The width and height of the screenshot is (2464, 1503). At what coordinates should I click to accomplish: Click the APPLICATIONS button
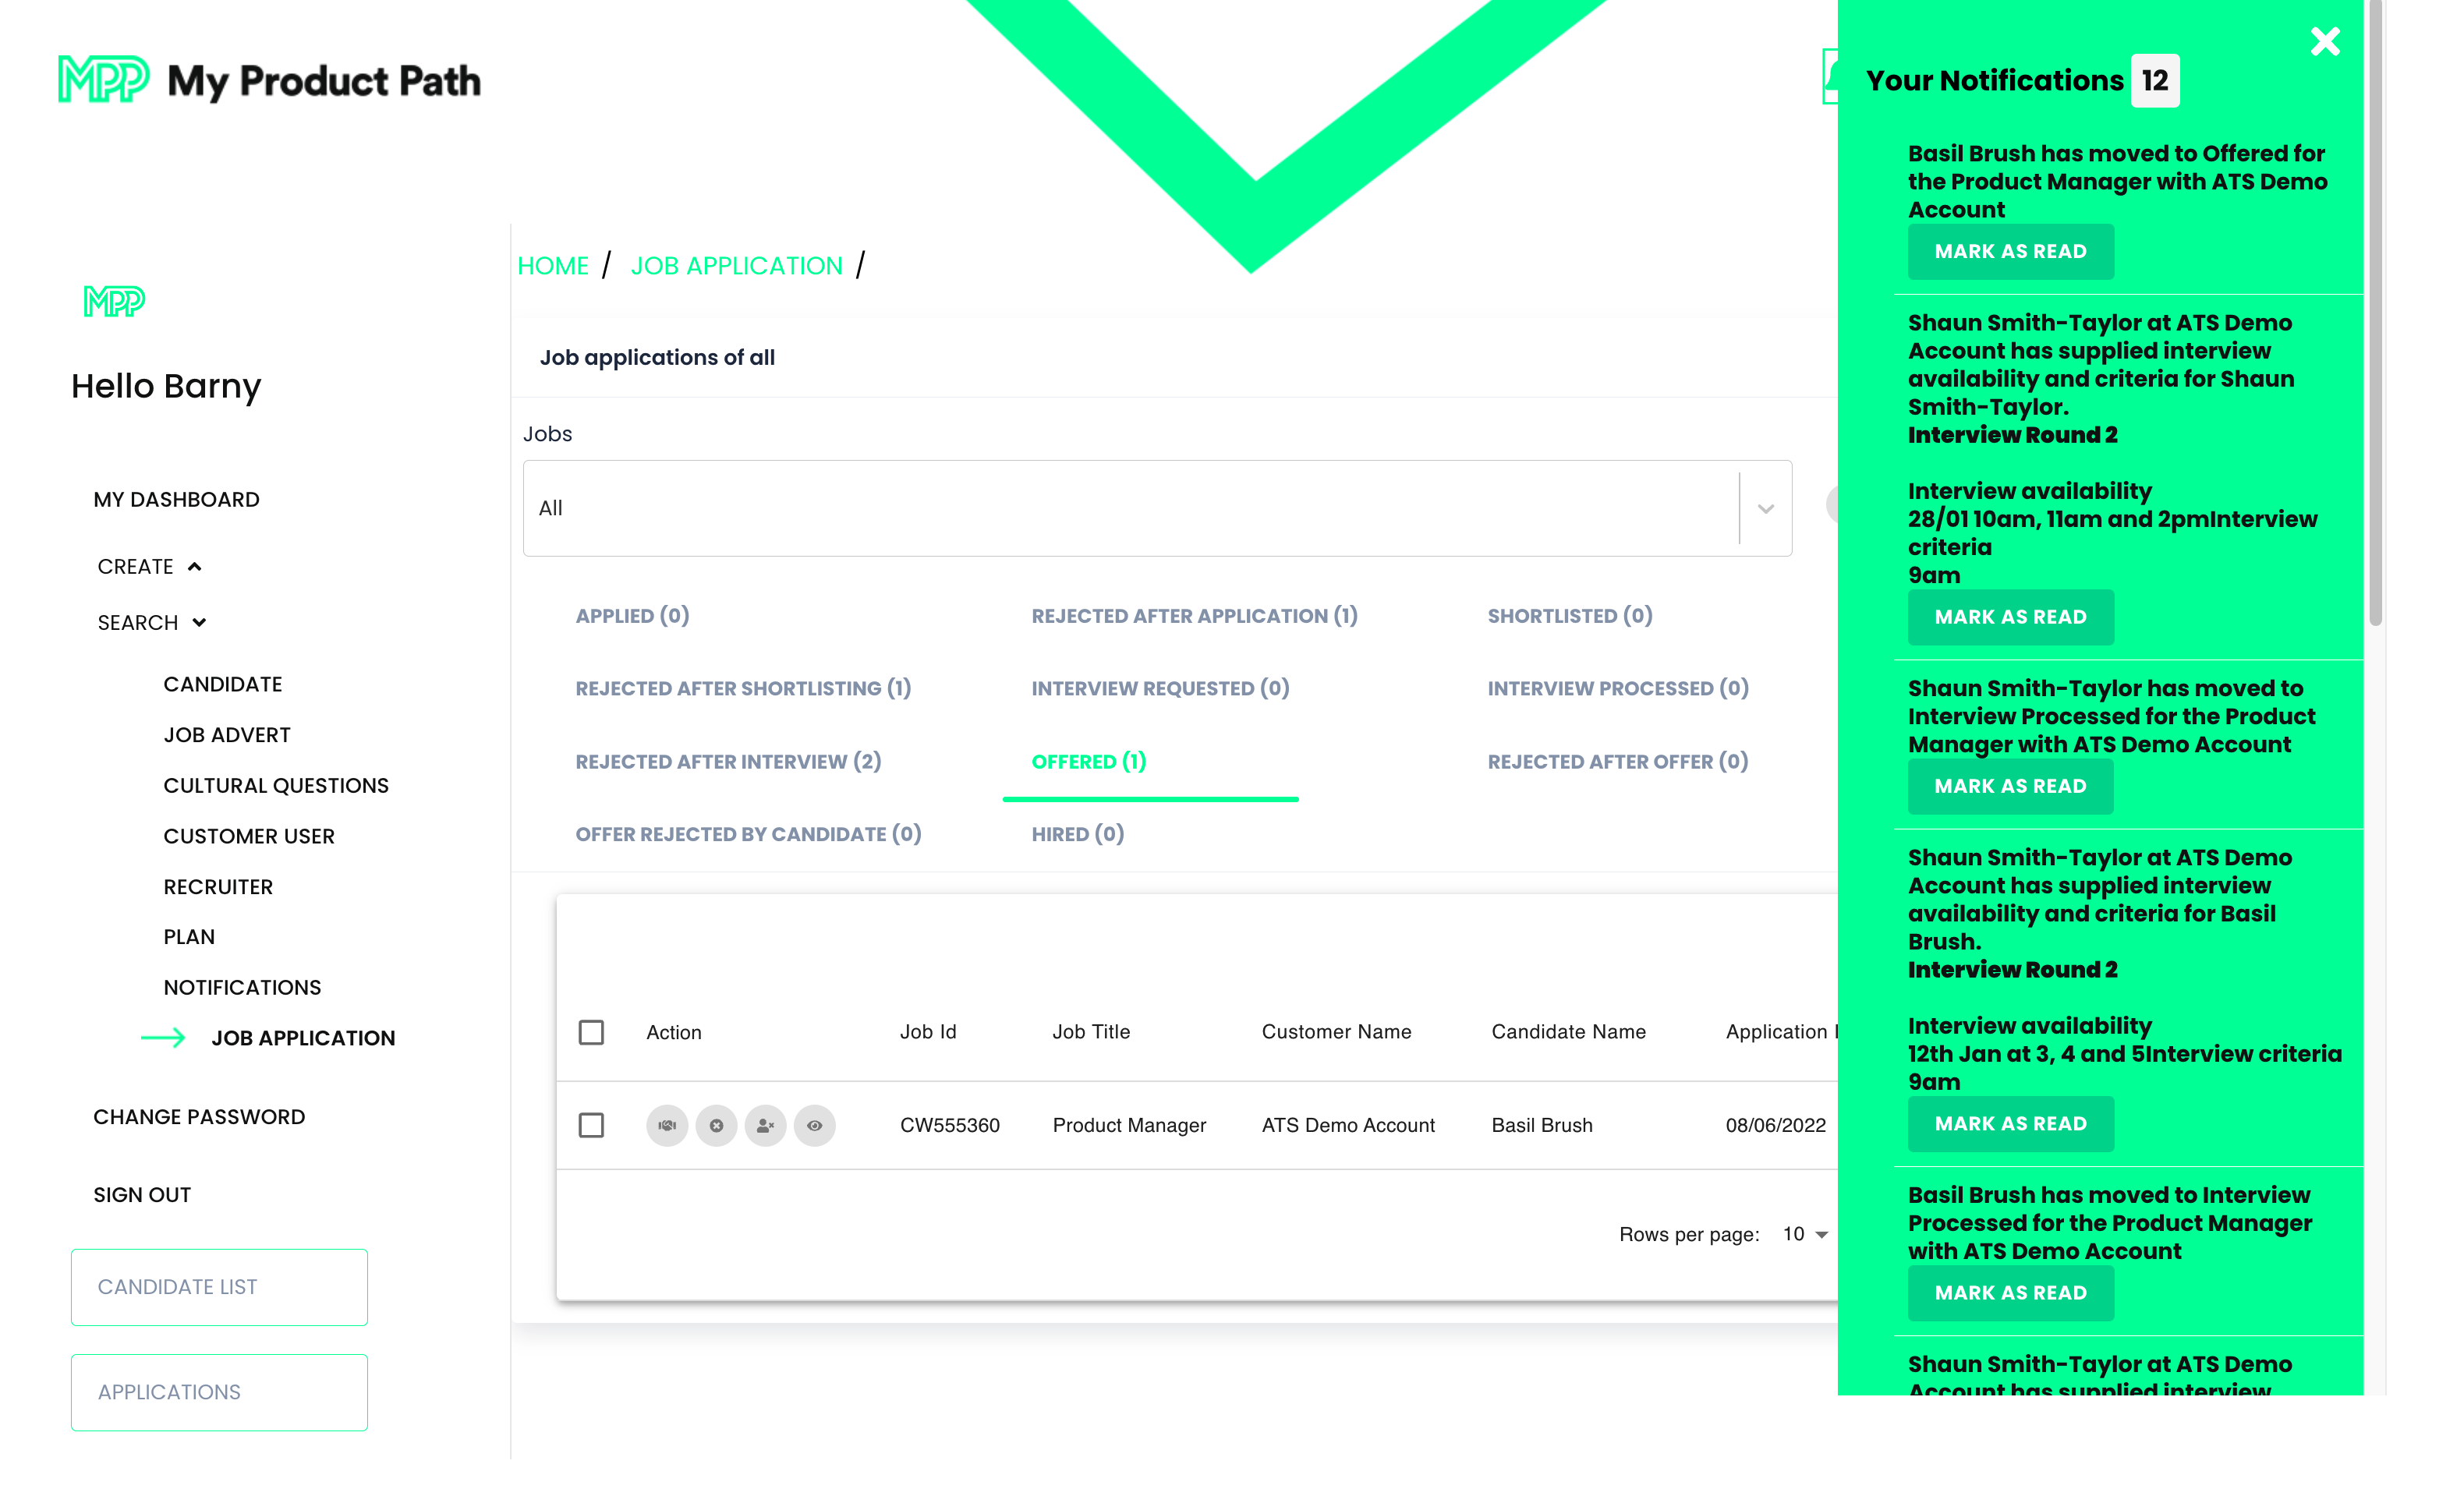pos(219,1392)
